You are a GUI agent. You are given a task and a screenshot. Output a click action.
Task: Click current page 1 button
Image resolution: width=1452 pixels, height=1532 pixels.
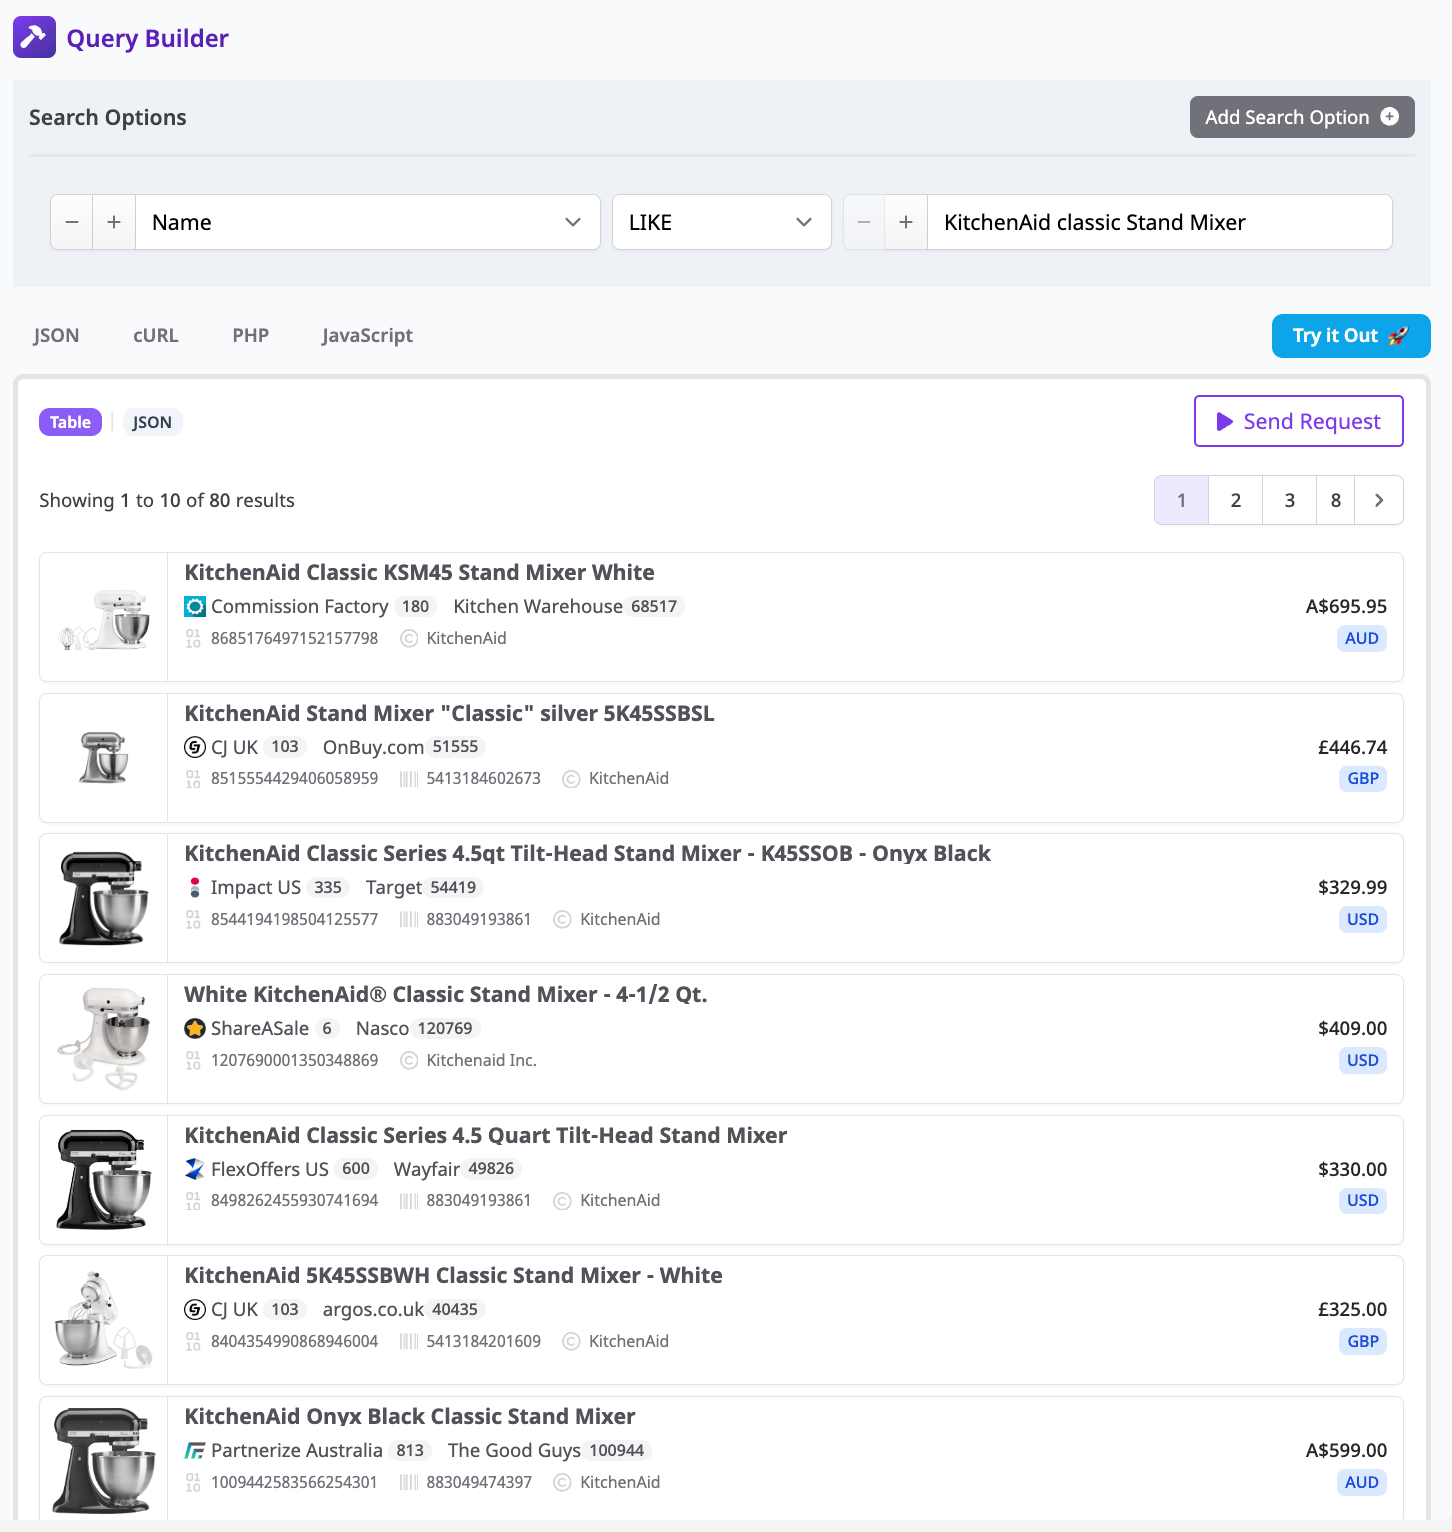click(x=1182, y=500)
